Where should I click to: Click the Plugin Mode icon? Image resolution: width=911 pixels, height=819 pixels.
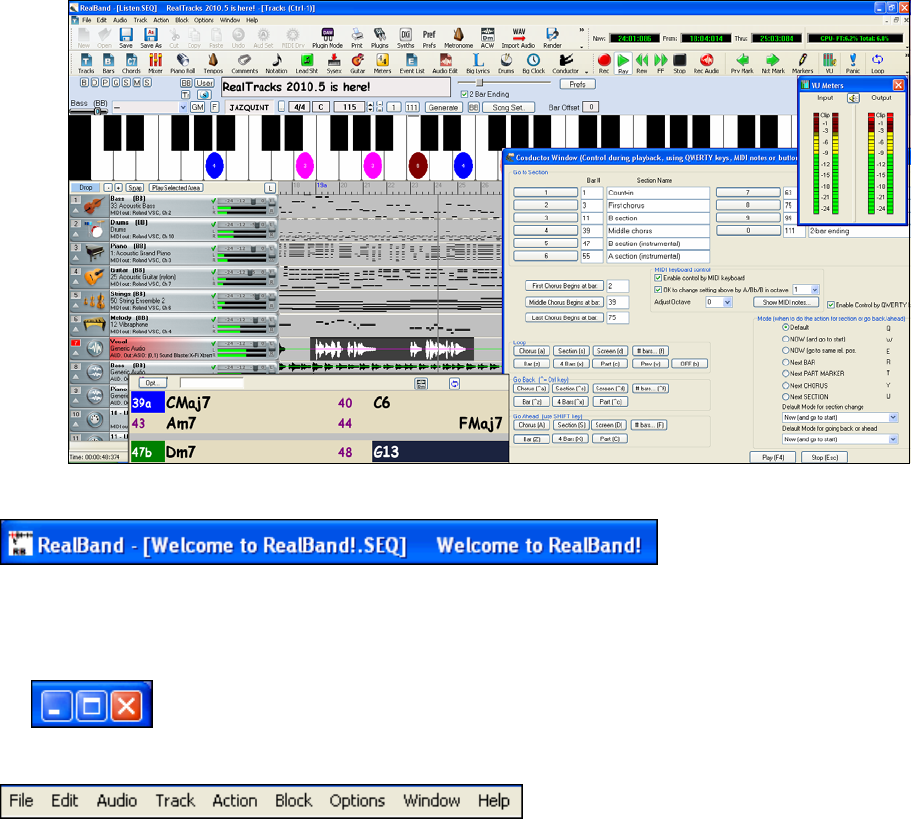tap(328, 38)
